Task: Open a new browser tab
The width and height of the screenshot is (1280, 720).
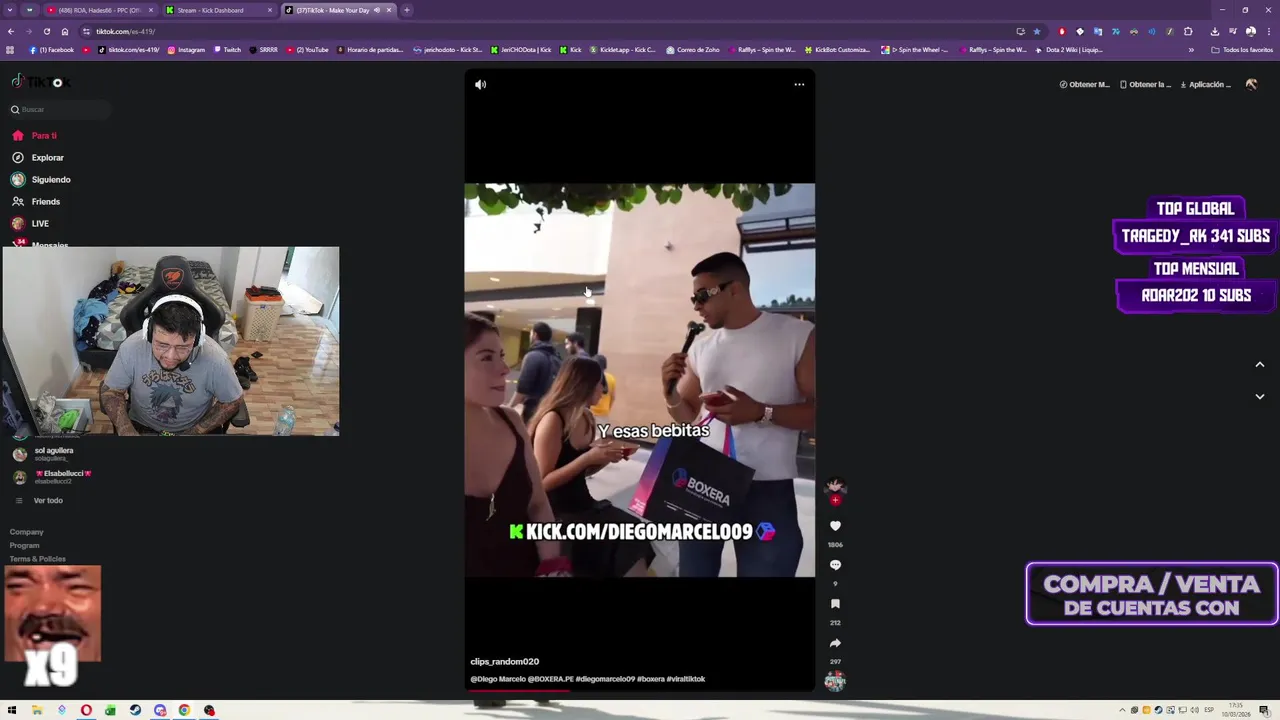Action: (x=407, y=10)
